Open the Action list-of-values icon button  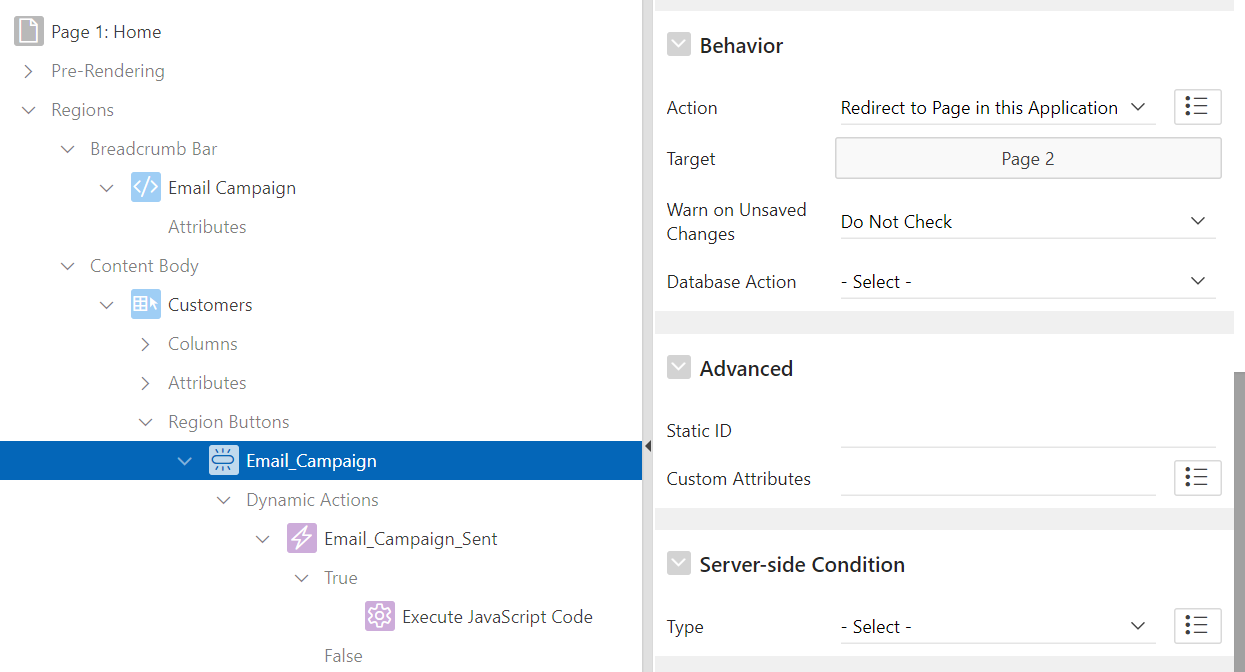pos(1197,107)
